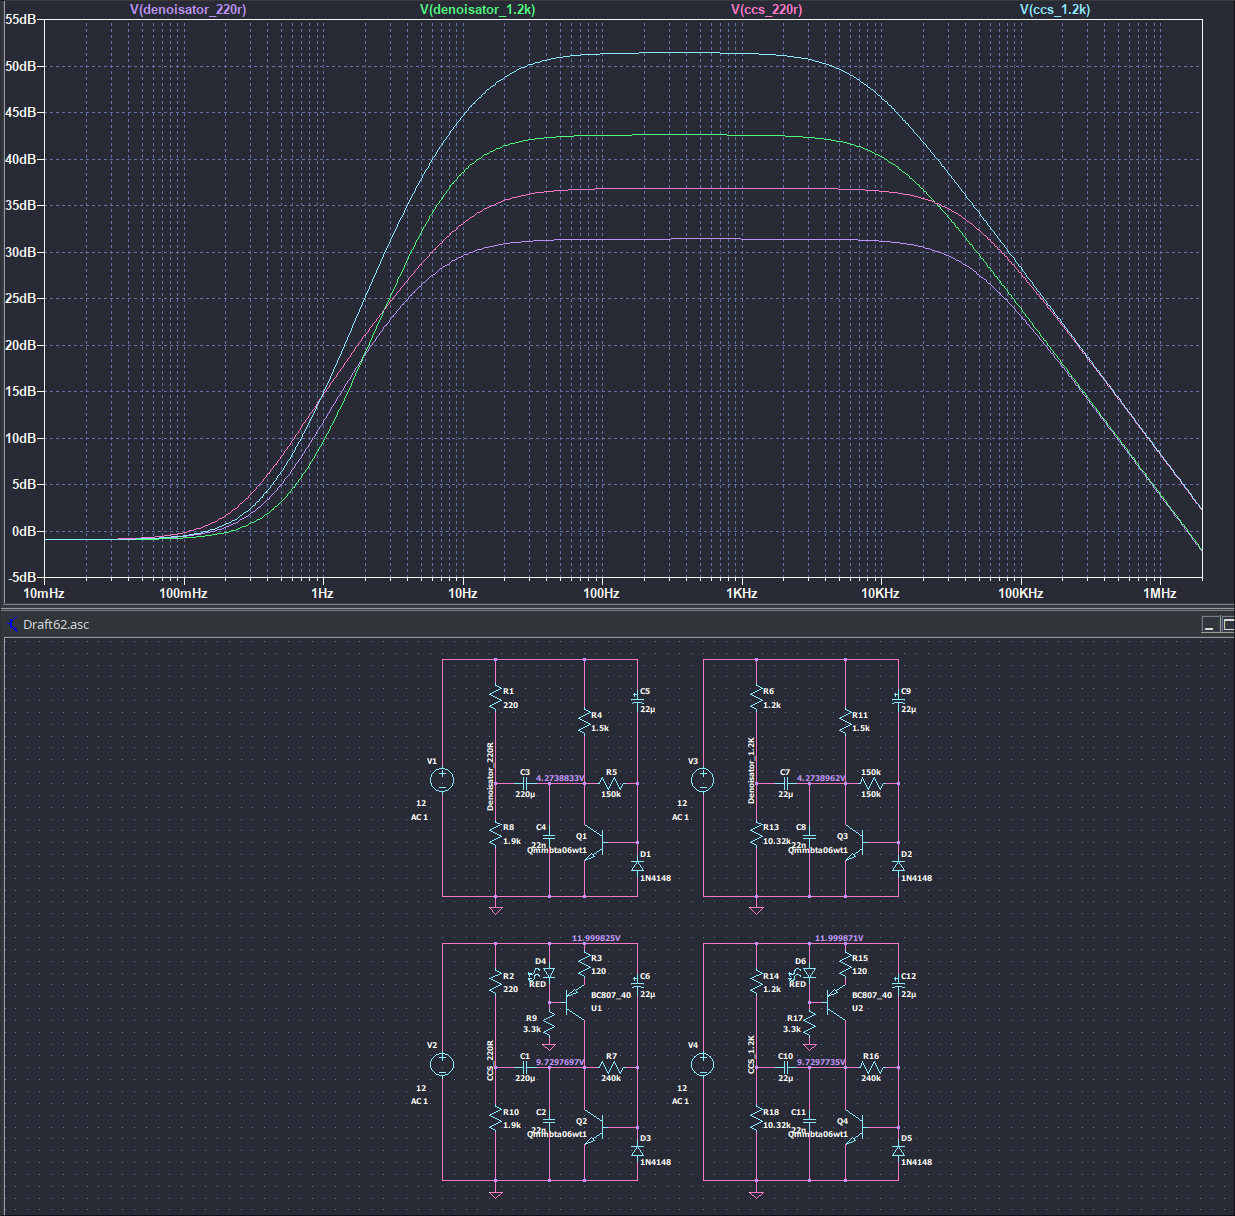
Task: Select capacitor C3 220µ symbol
Action: pyautogui.click(x=525, y=783)
